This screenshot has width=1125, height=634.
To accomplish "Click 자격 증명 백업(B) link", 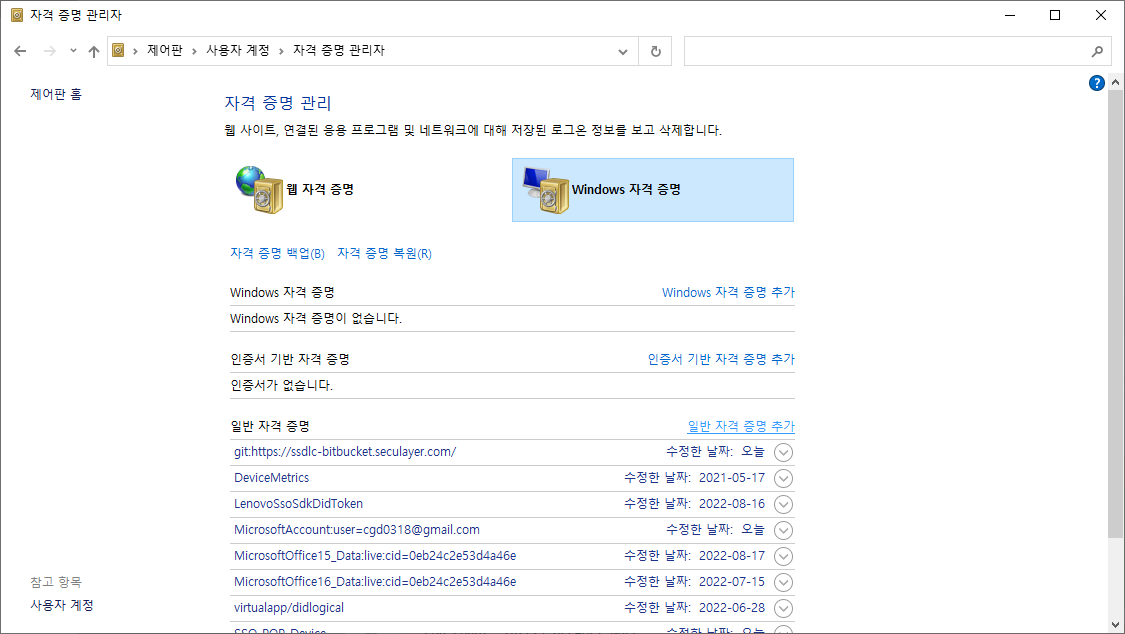I will 277,253.
